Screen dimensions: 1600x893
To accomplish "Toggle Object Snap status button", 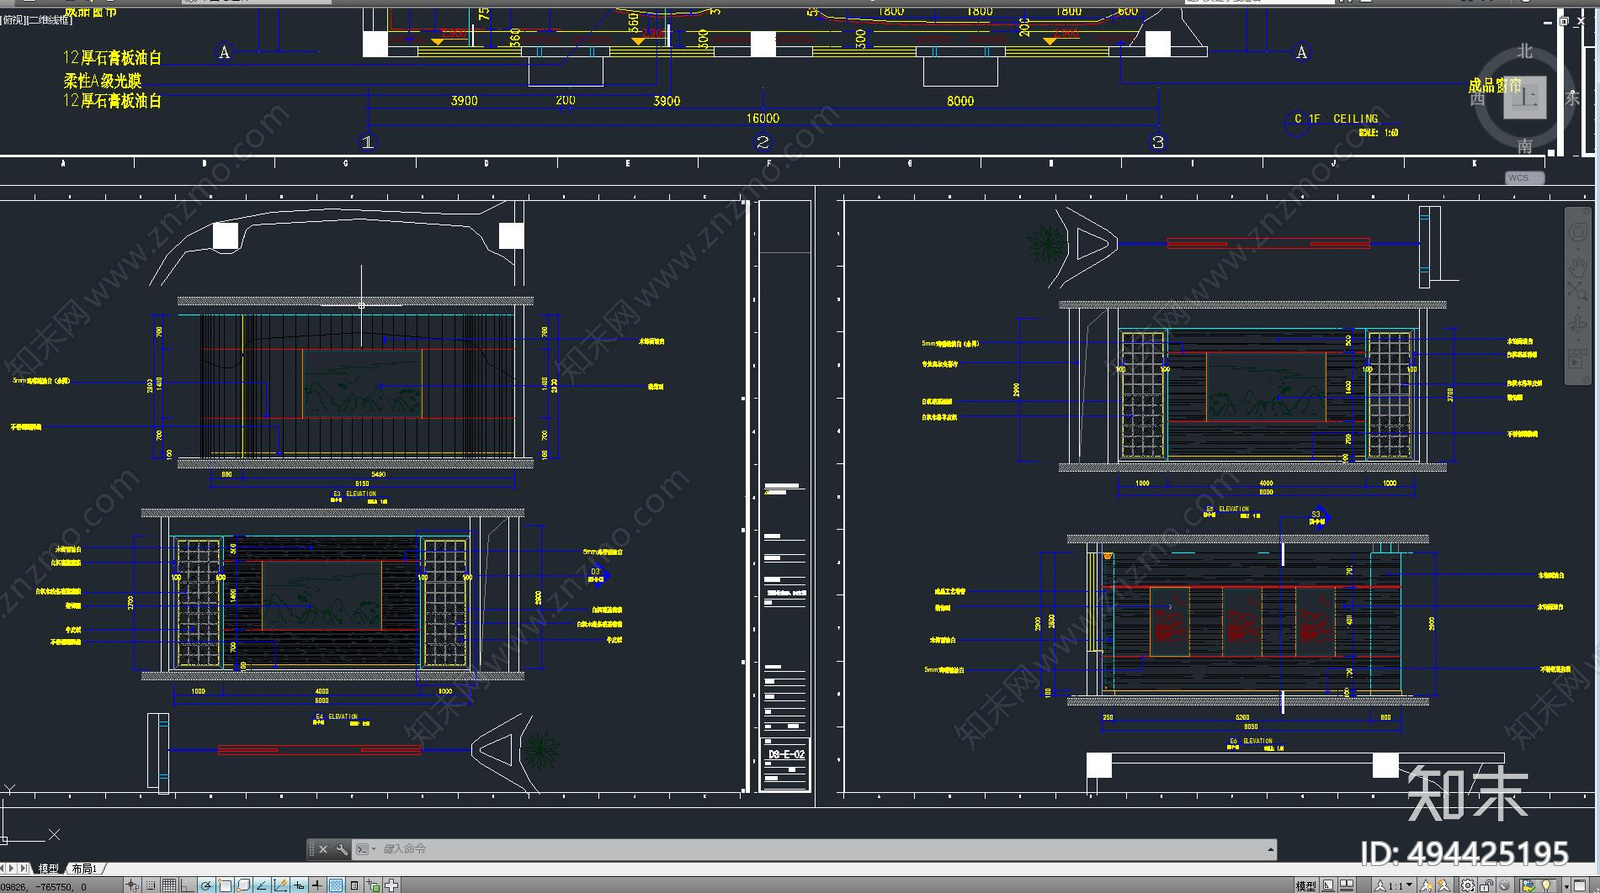I will (x=225, y=885).
